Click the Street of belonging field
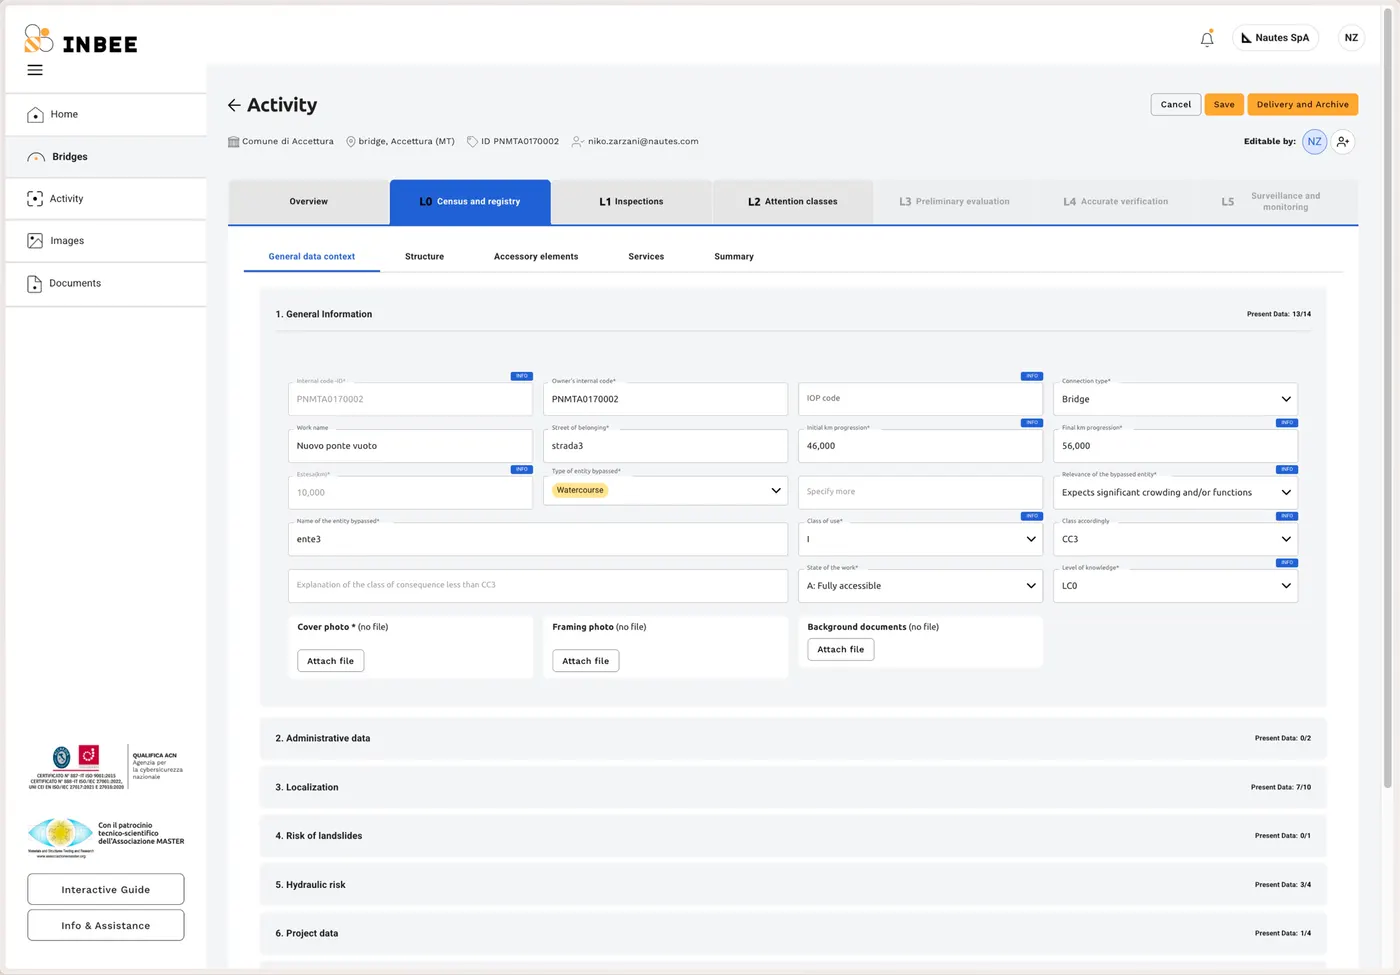 [x=665, y=446]
